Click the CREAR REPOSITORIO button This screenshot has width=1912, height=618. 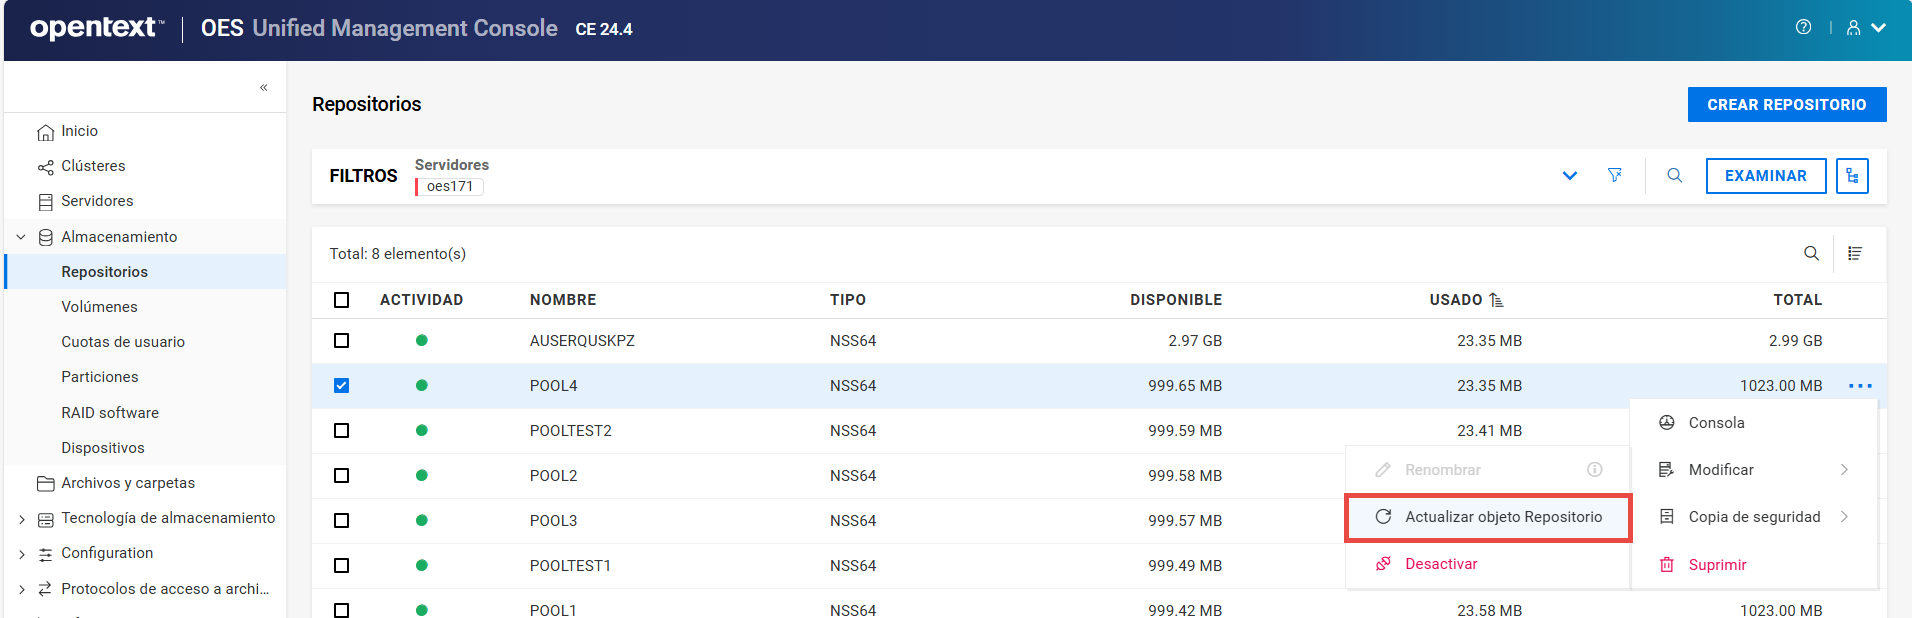tap(1786, 105)
